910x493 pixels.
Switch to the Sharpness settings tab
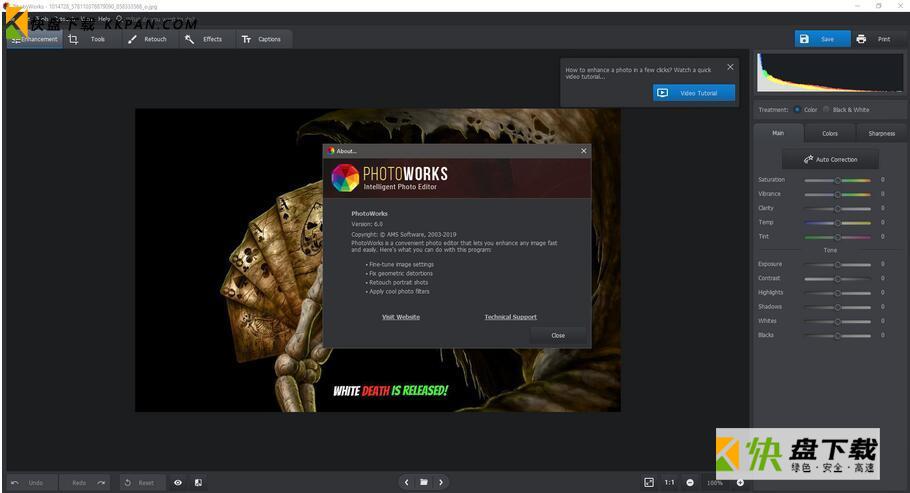(x=881, y=133)
